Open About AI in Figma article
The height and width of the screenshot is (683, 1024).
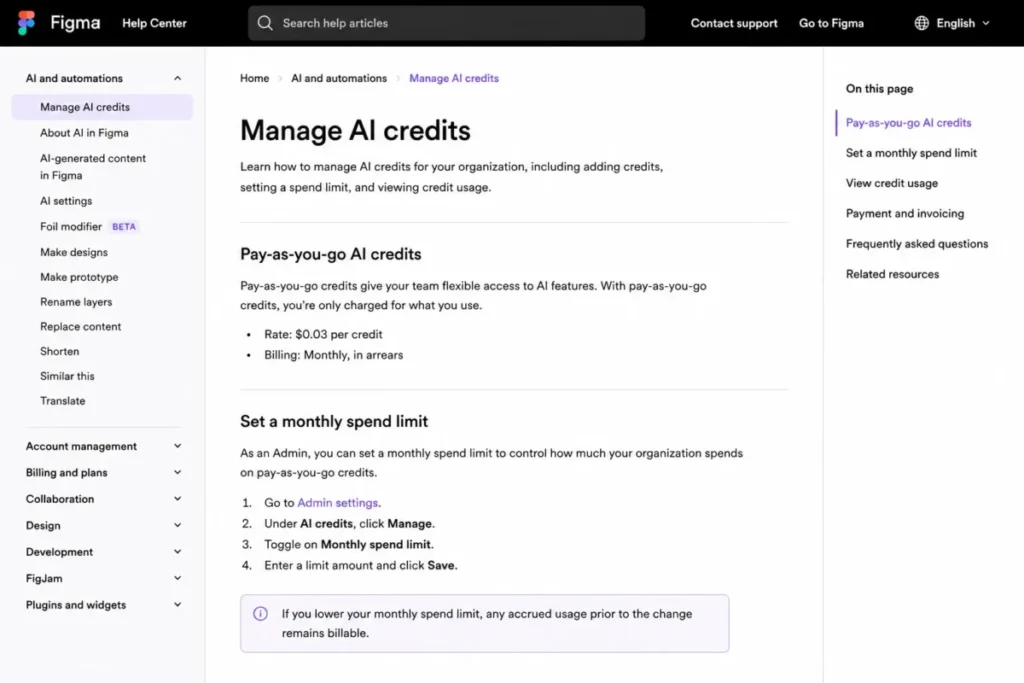coord(84,133)
